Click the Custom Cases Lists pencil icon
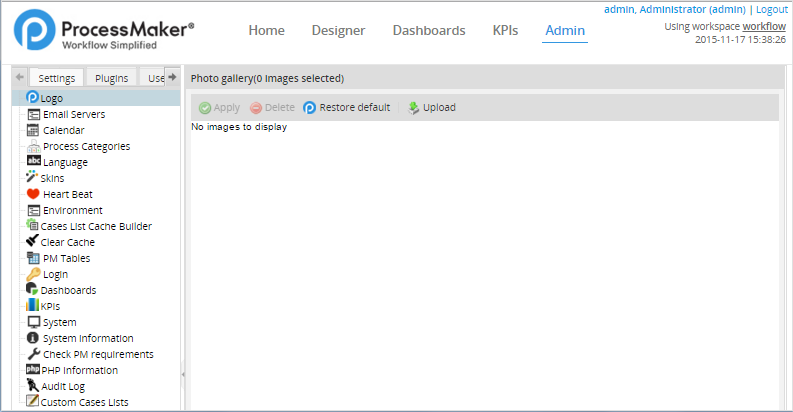 tap(33, 402)
